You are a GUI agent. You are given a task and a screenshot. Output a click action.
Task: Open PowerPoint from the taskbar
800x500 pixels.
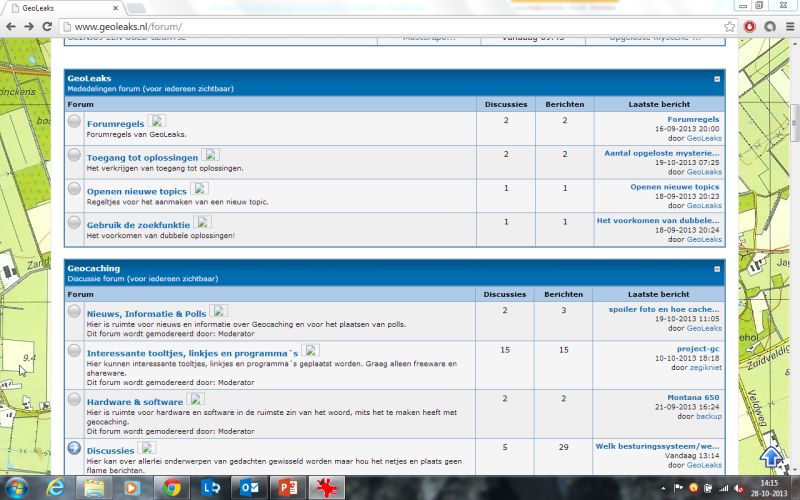click(288, 488)
